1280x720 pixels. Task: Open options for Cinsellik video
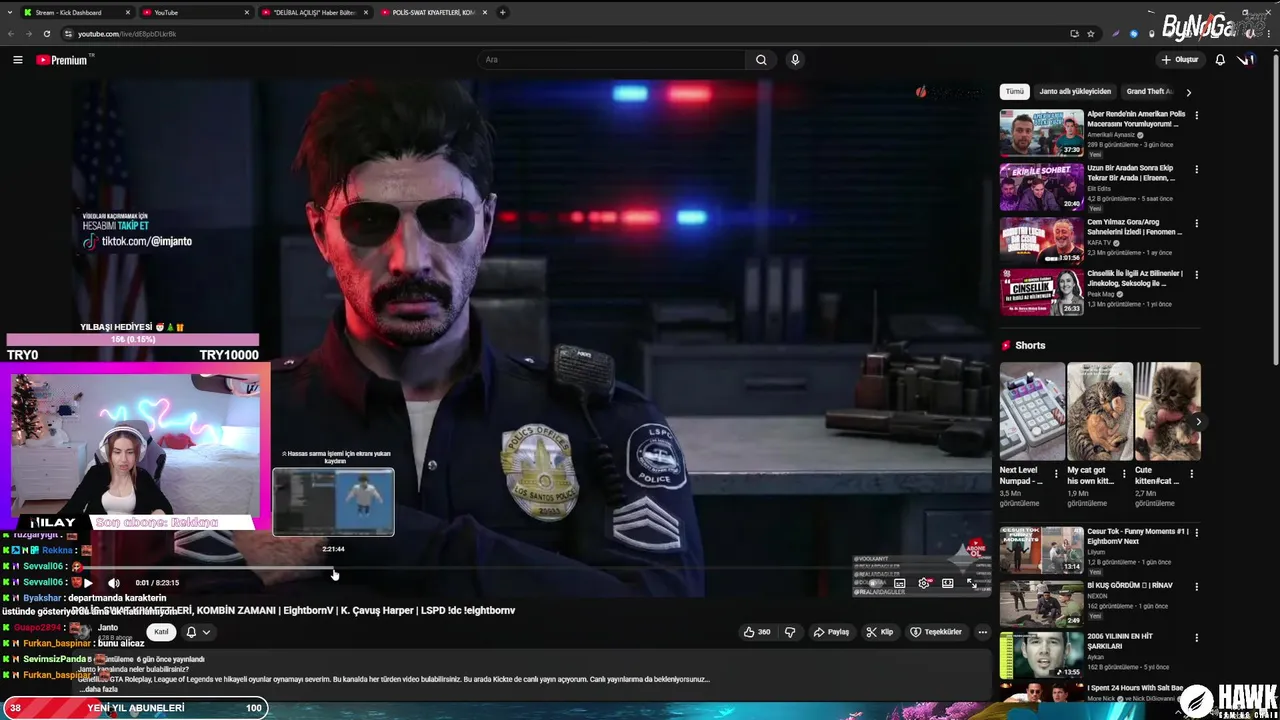tap(1196, 275)
